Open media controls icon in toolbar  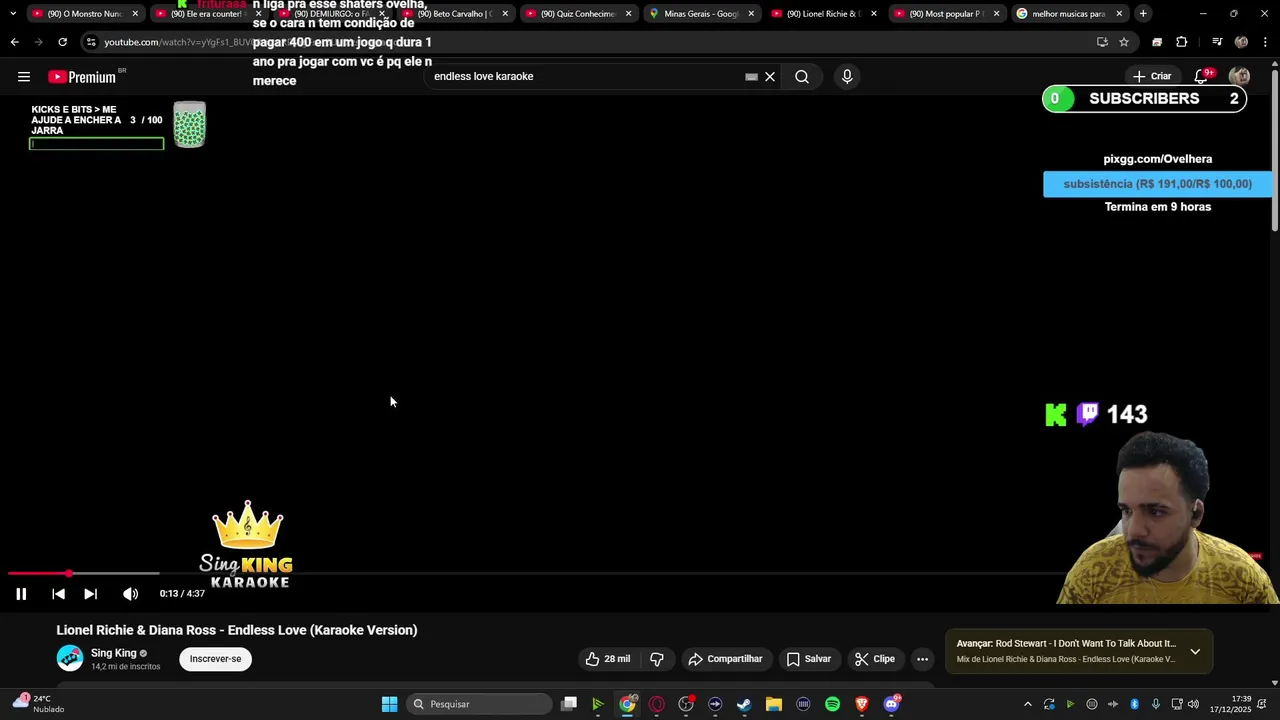(x=1217, y=42)
